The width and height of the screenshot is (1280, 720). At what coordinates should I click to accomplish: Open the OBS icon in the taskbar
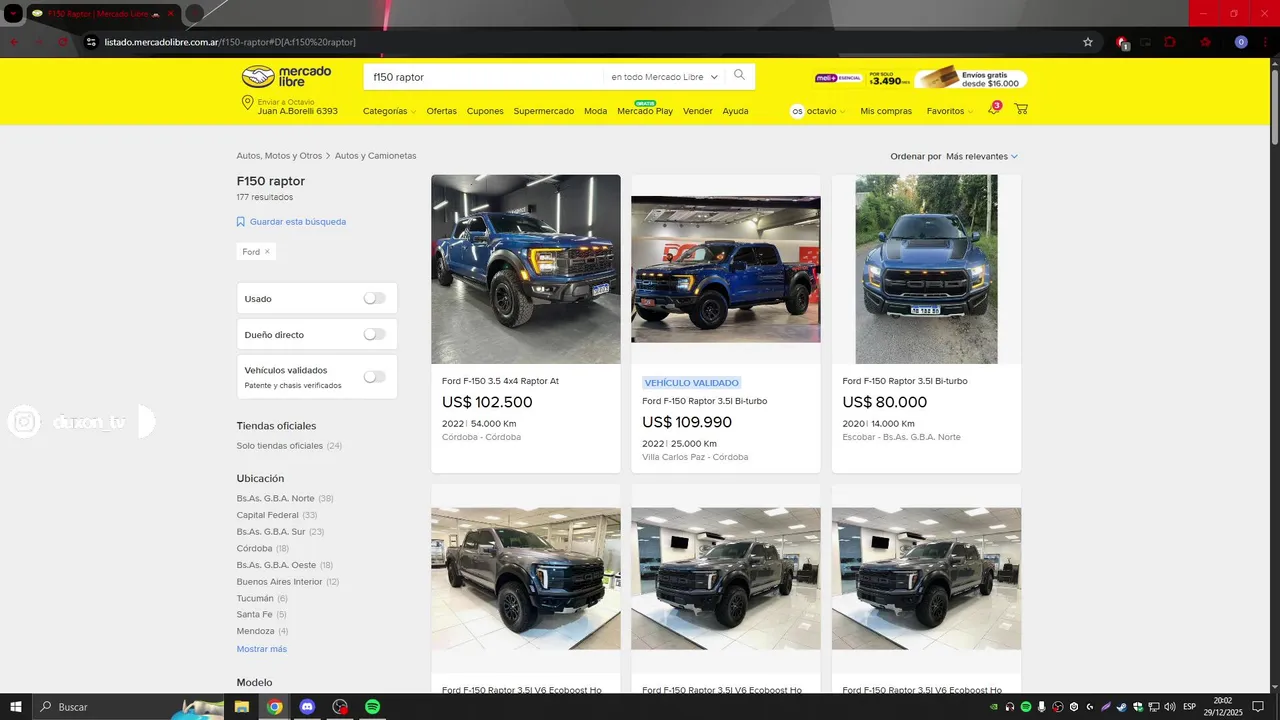(x=340, y=707)
